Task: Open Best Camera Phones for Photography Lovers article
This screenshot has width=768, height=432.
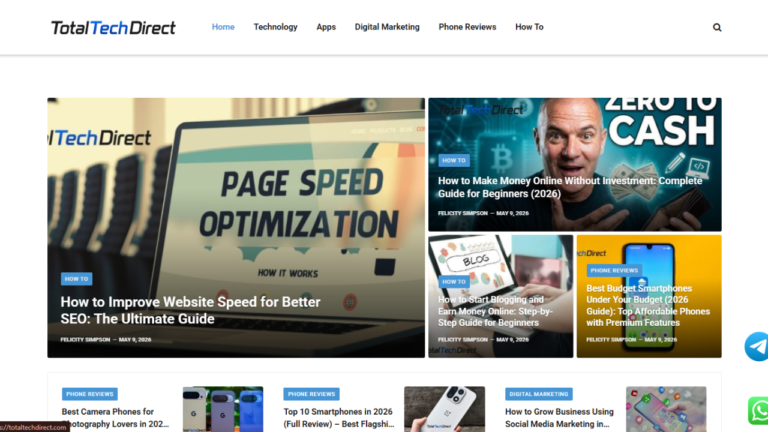Action: pos(115,418)
